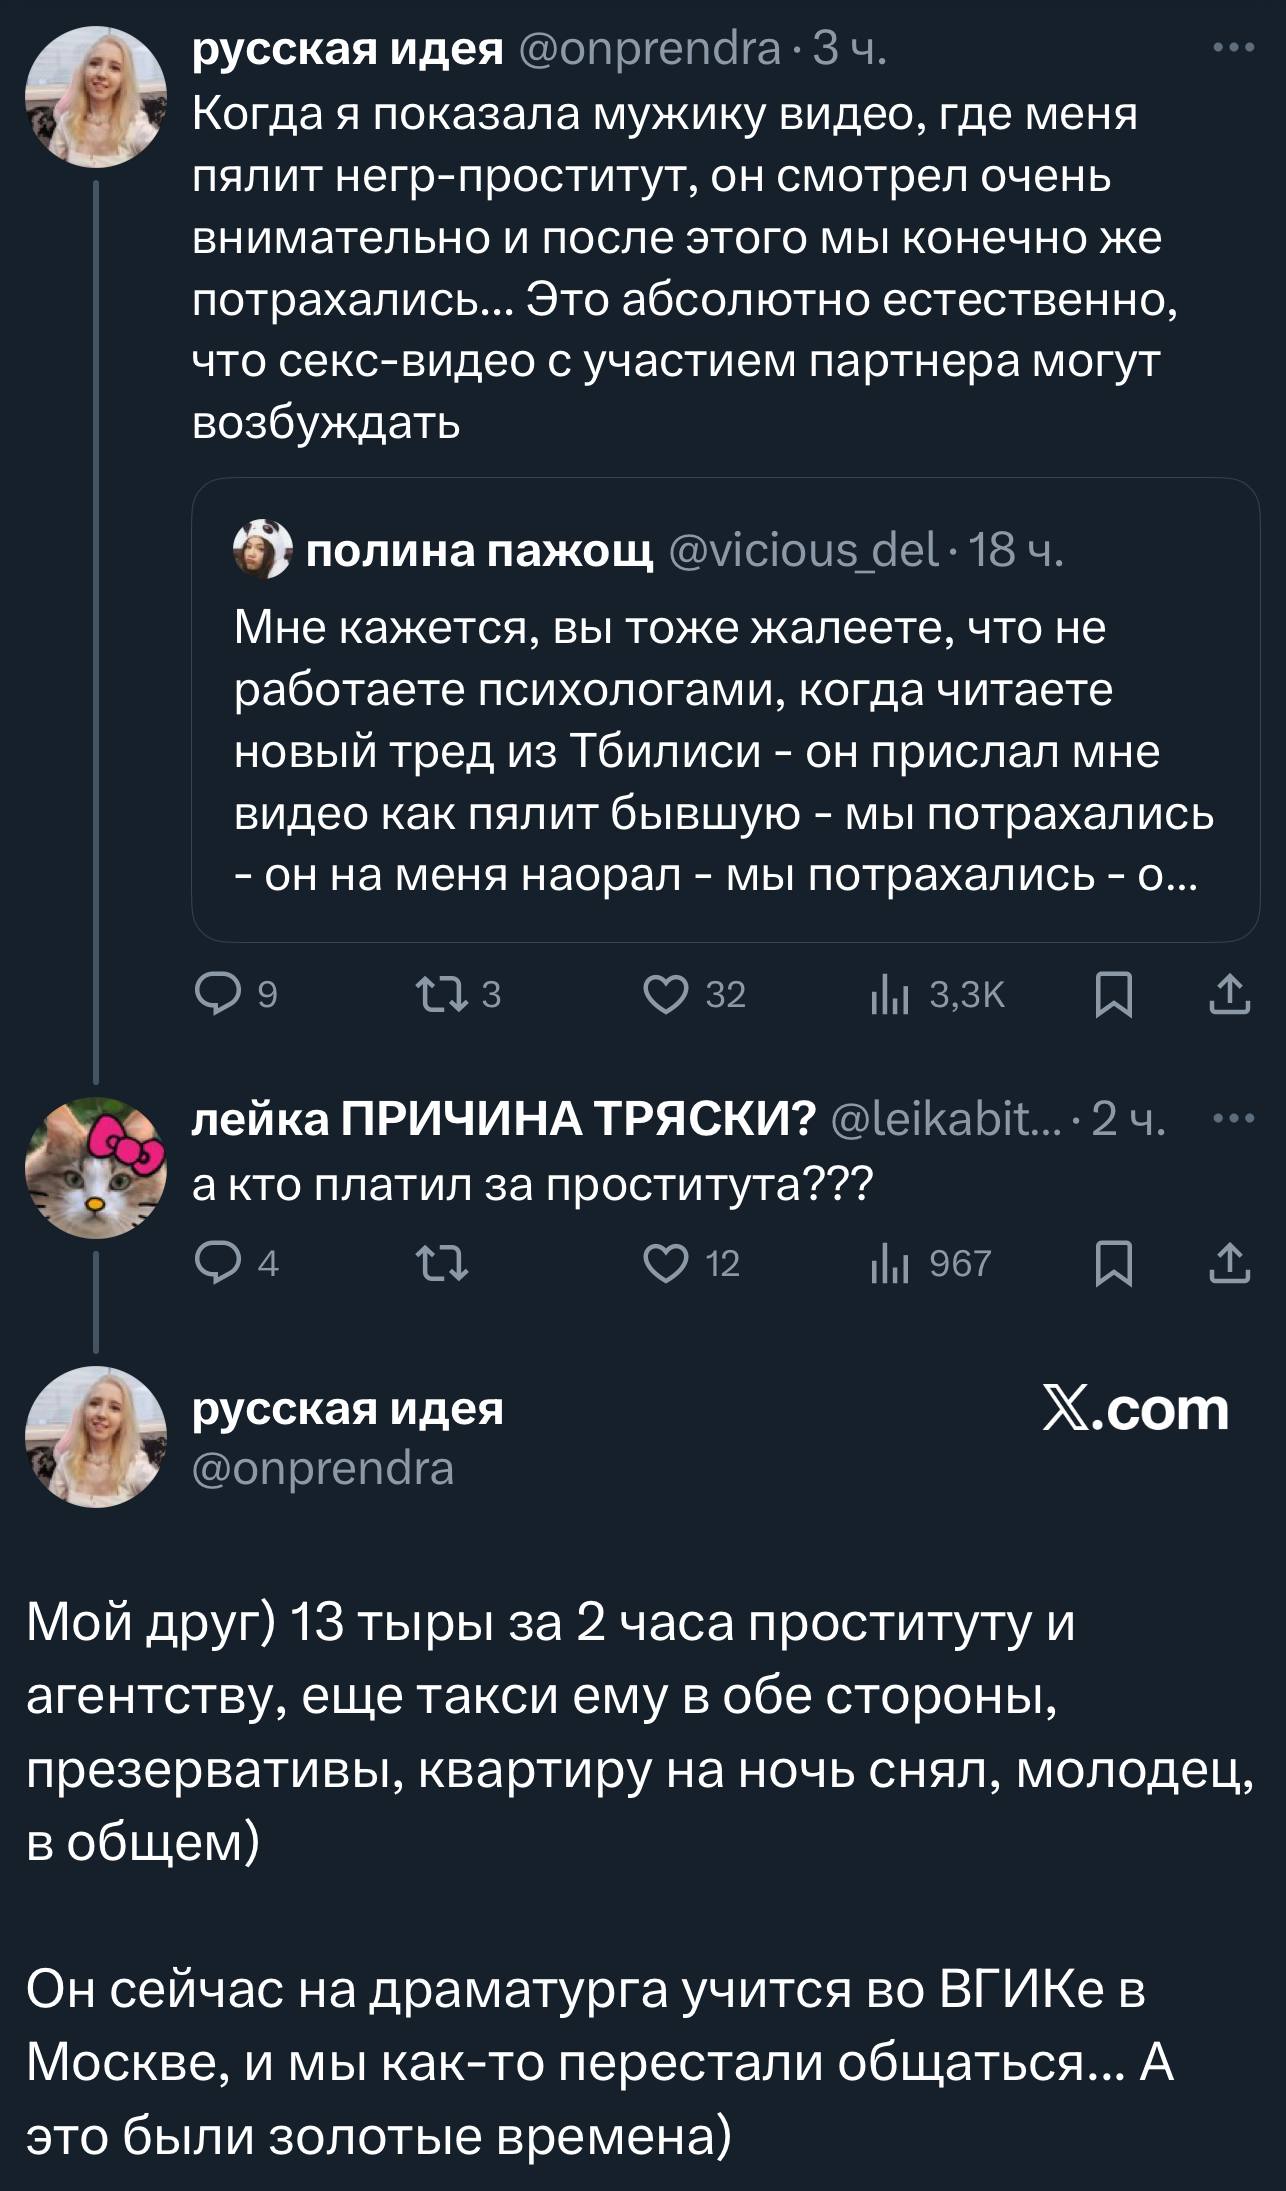
Task: Open the quoted tweet by полина пажощ
Action: (724, 750)
